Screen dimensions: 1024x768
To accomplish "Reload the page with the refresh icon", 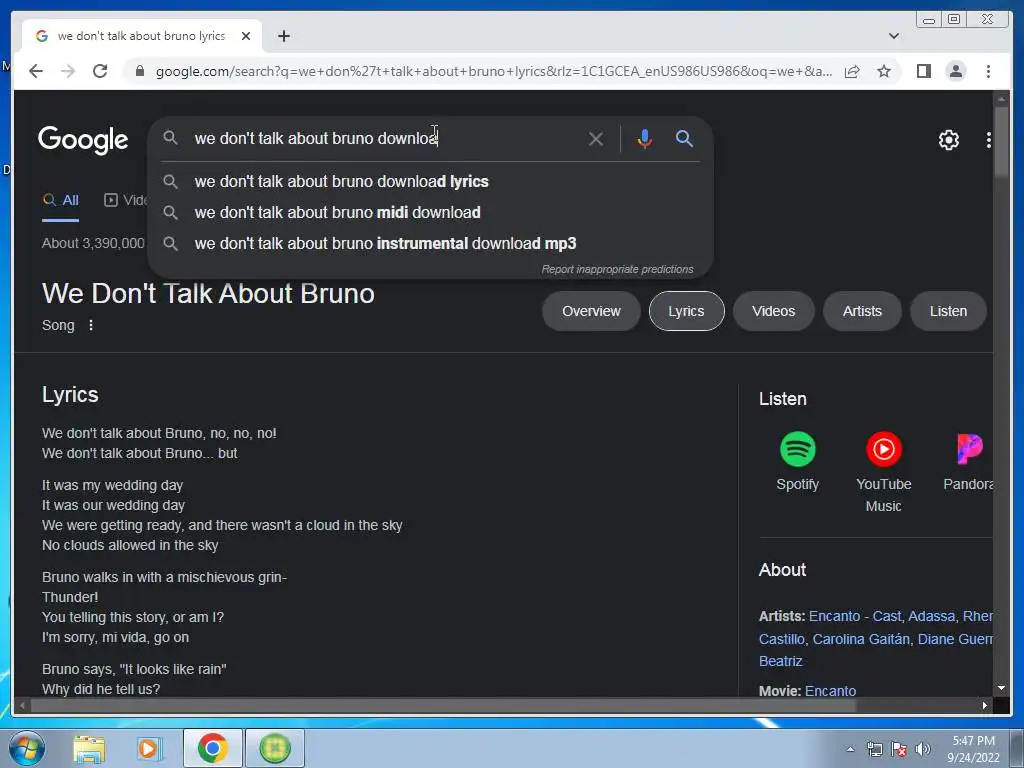I will pos(100,71).
